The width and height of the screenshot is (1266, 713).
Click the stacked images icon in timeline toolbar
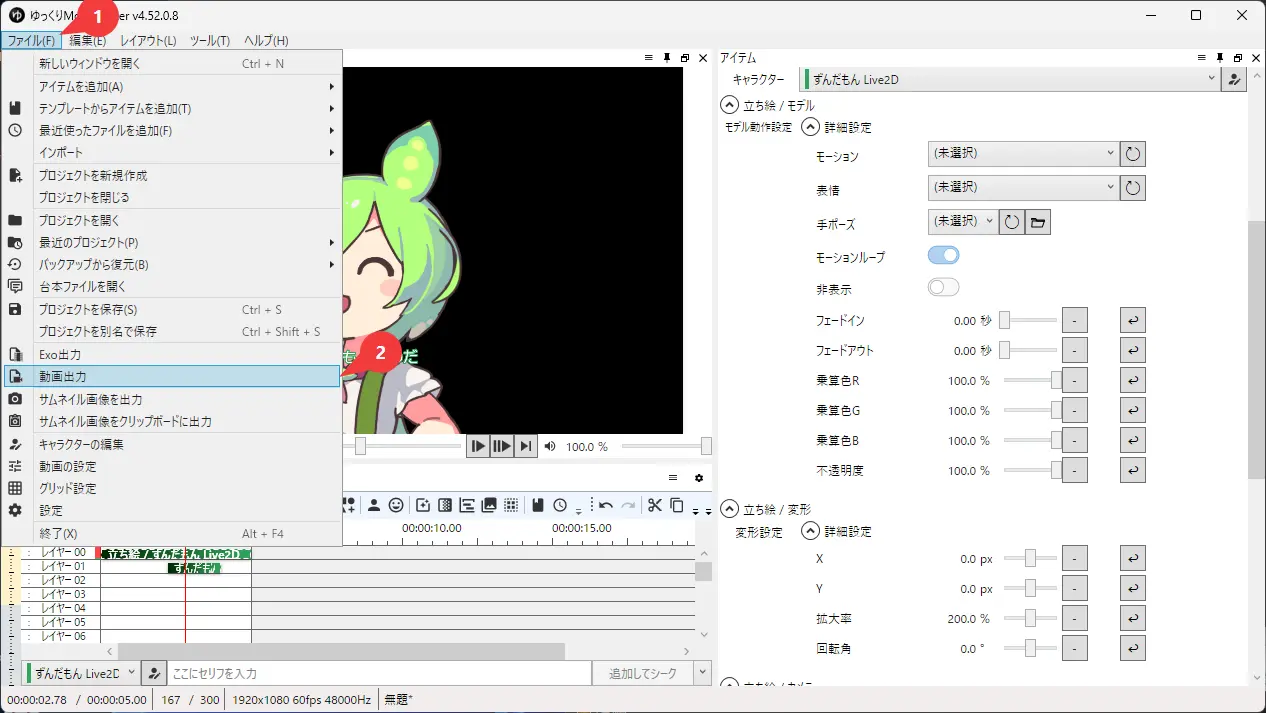(489, 505)
